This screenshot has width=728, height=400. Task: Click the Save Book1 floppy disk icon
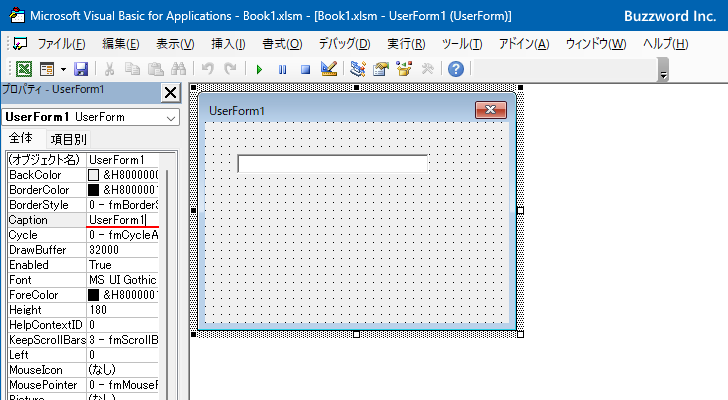[x=81, y=69]
